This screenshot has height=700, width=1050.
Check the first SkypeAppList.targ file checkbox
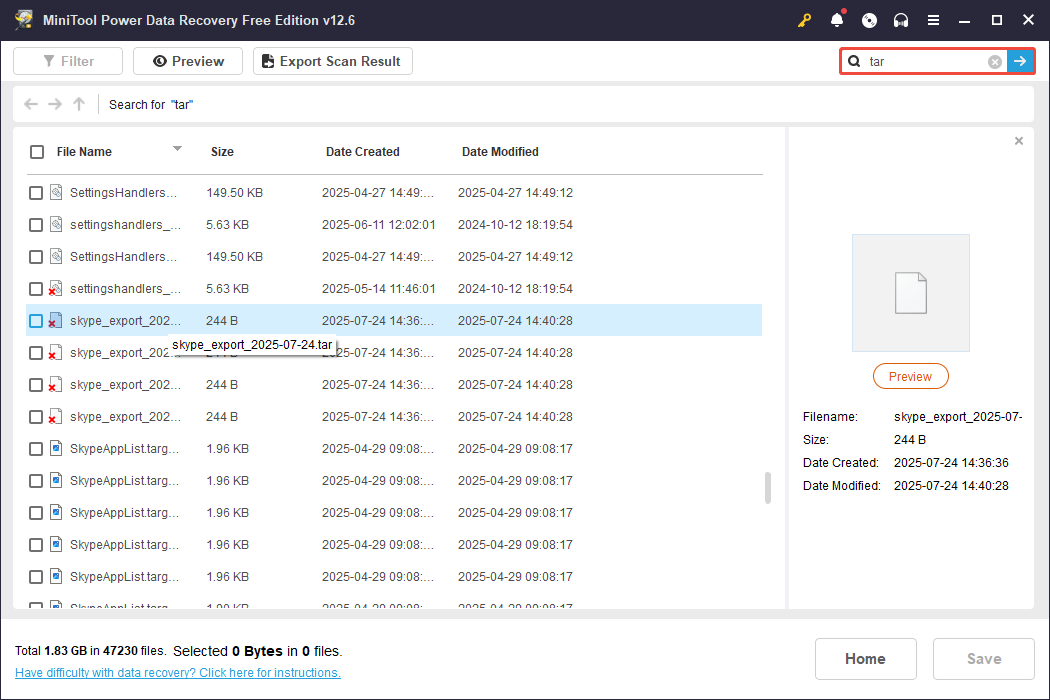point(36,448)
